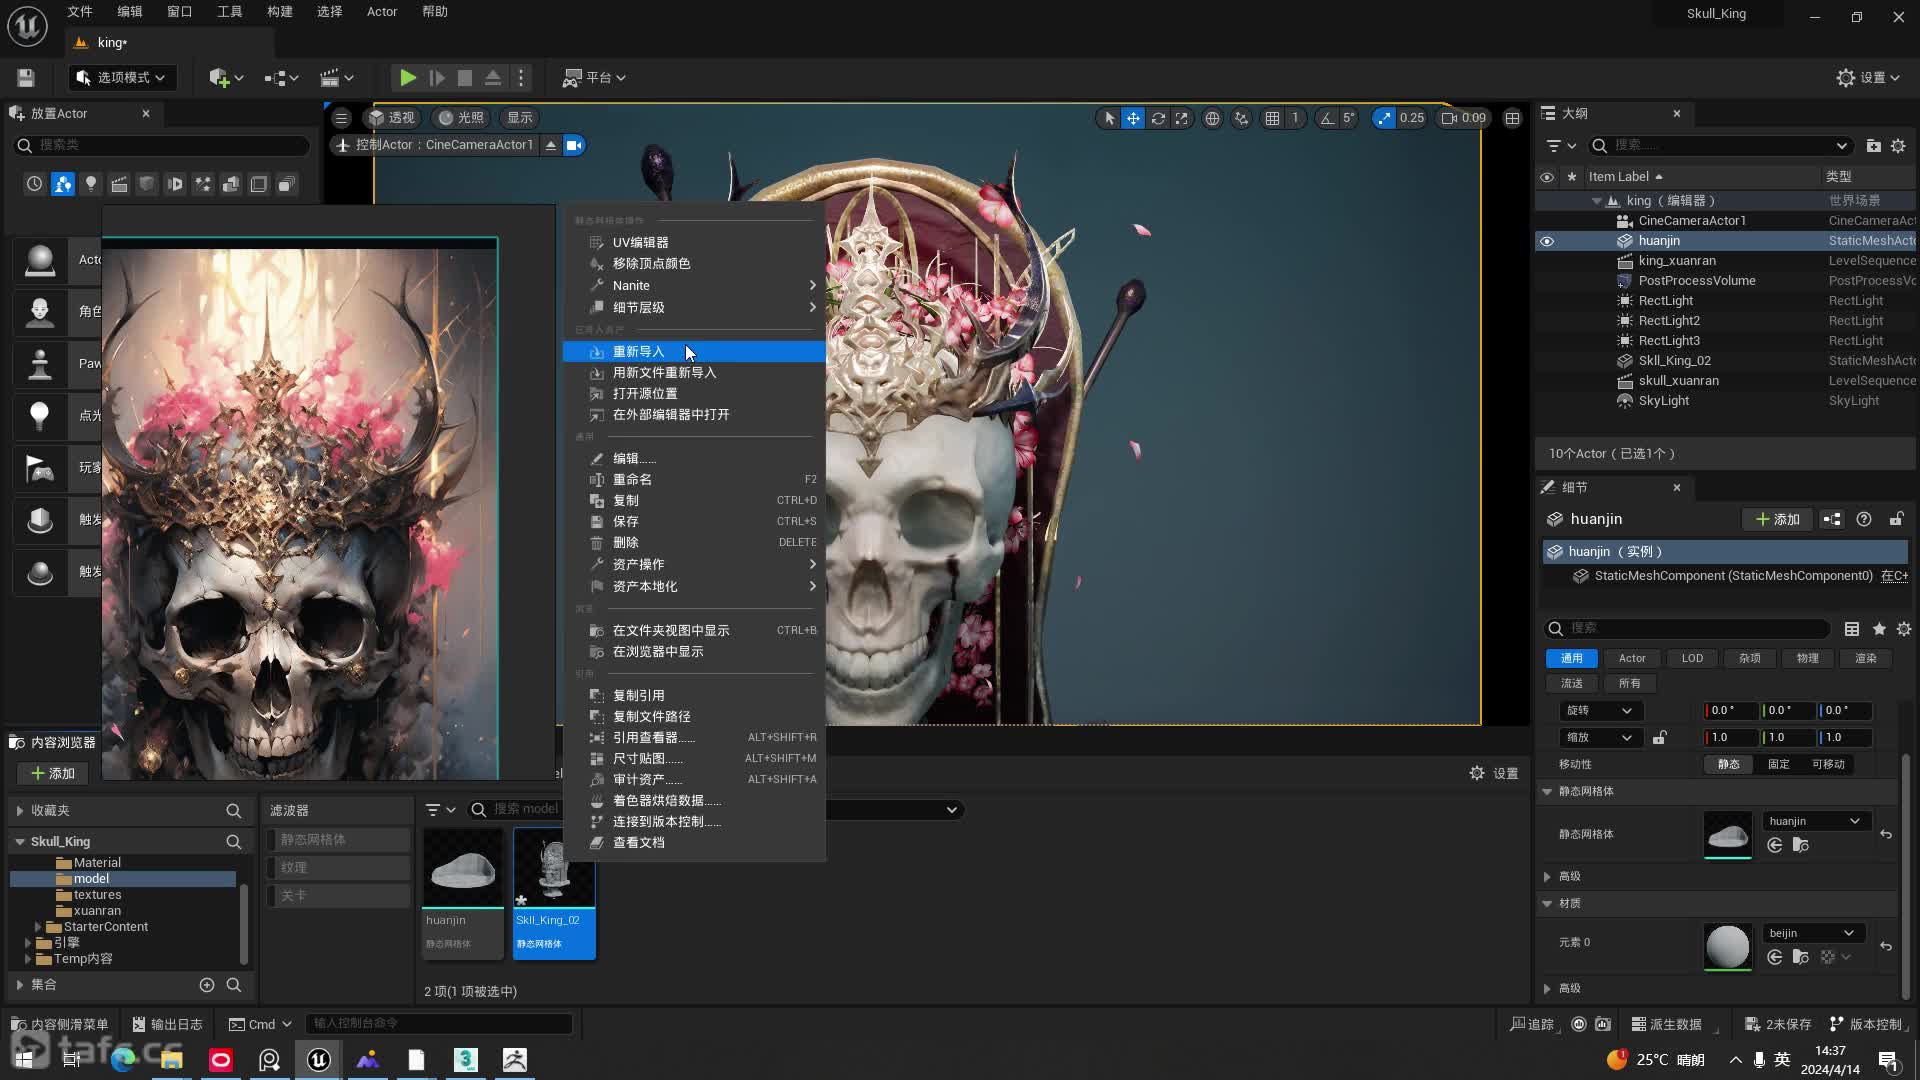Open outliner filter options
This screenshot has width=1920, height=1080.
pos(1560,146)
